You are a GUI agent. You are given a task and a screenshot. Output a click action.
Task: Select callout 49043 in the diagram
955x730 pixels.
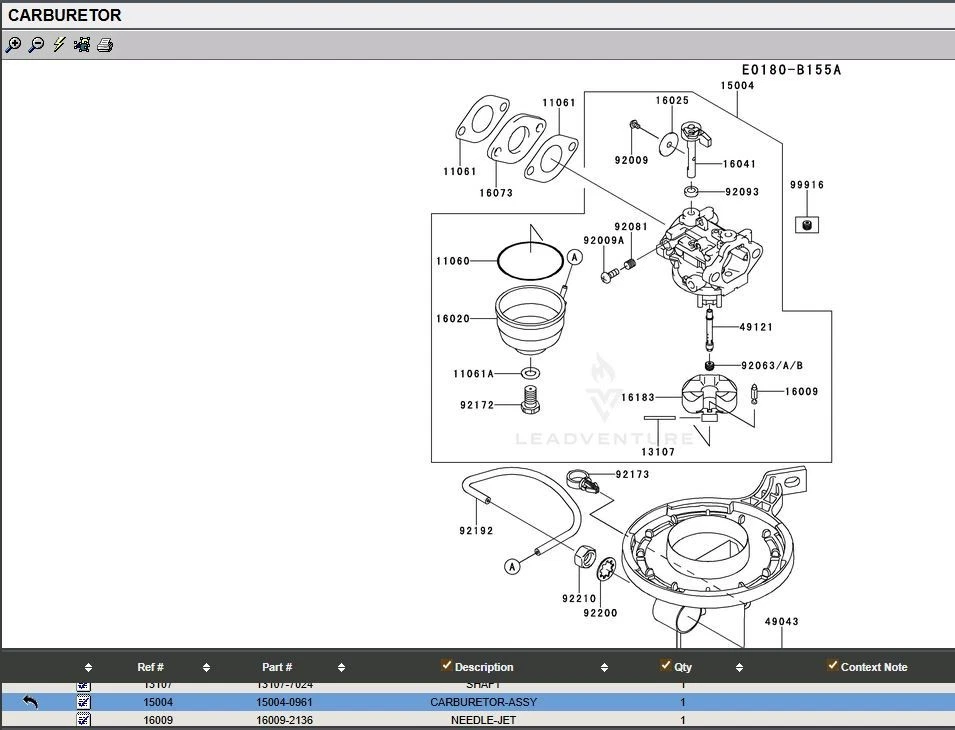pos(782,622)
